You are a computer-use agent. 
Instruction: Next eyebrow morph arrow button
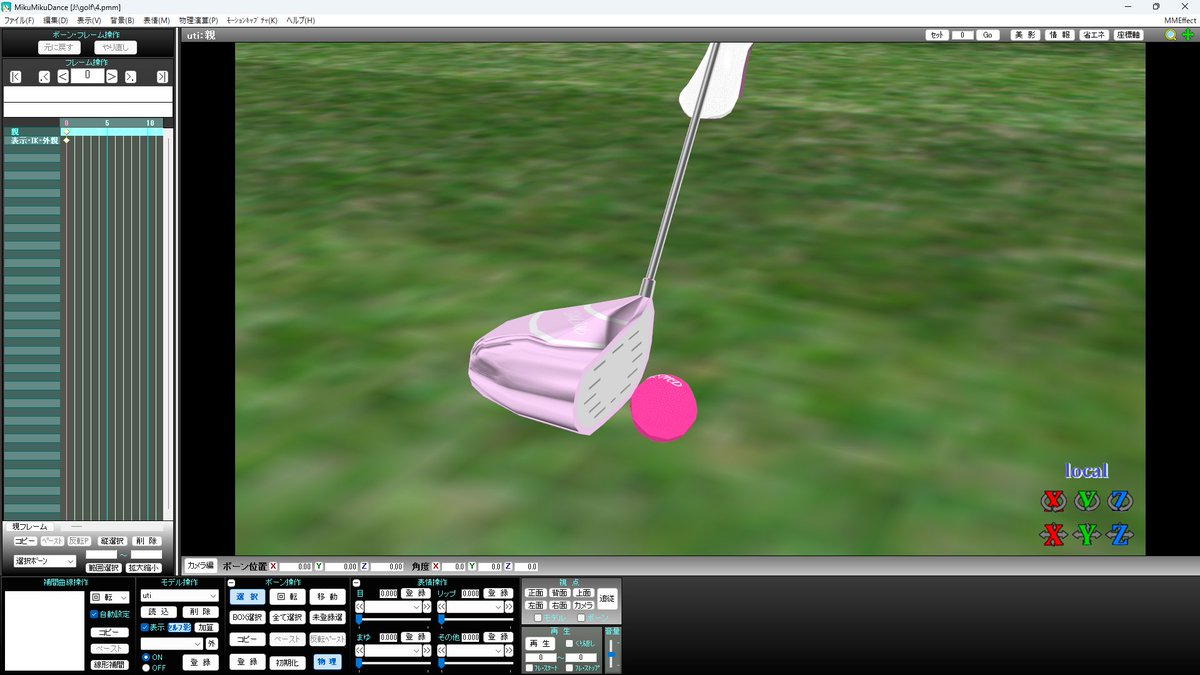point(427,651)
